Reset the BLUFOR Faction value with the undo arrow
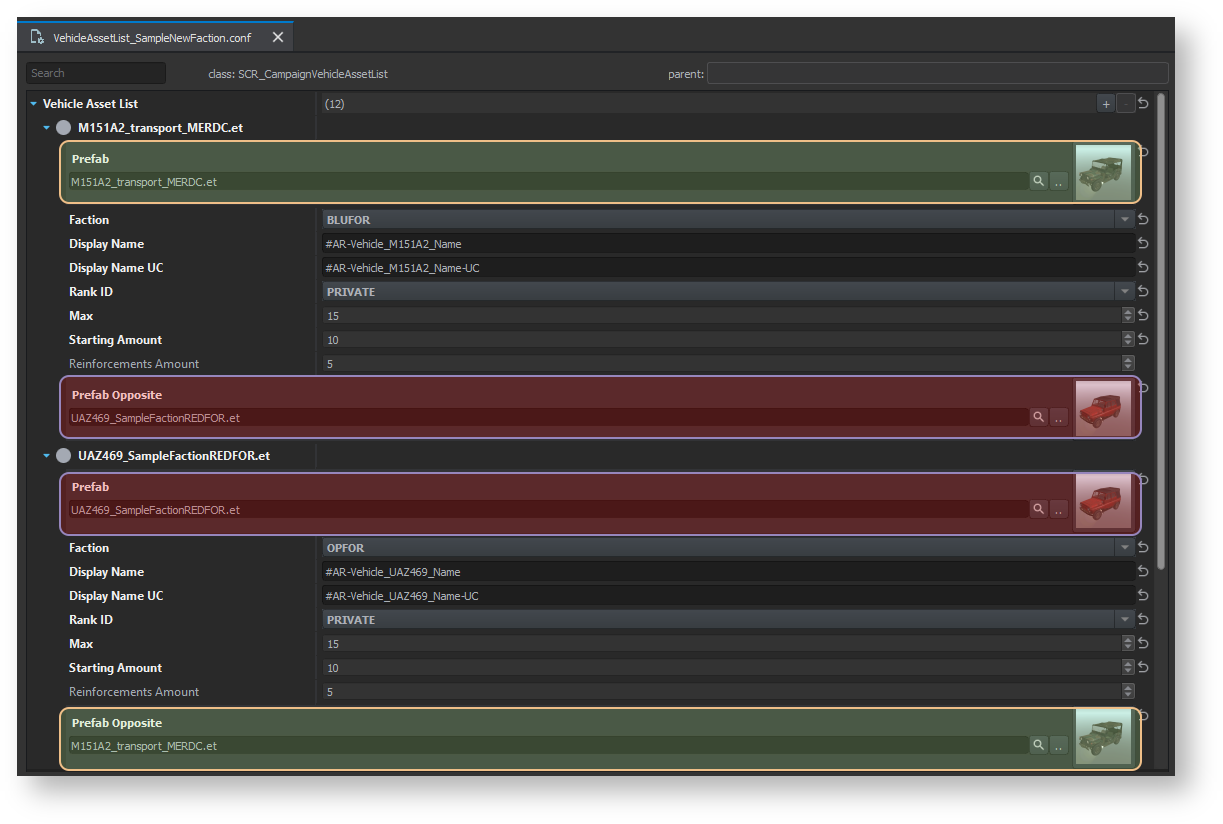 coord(1143,220)
